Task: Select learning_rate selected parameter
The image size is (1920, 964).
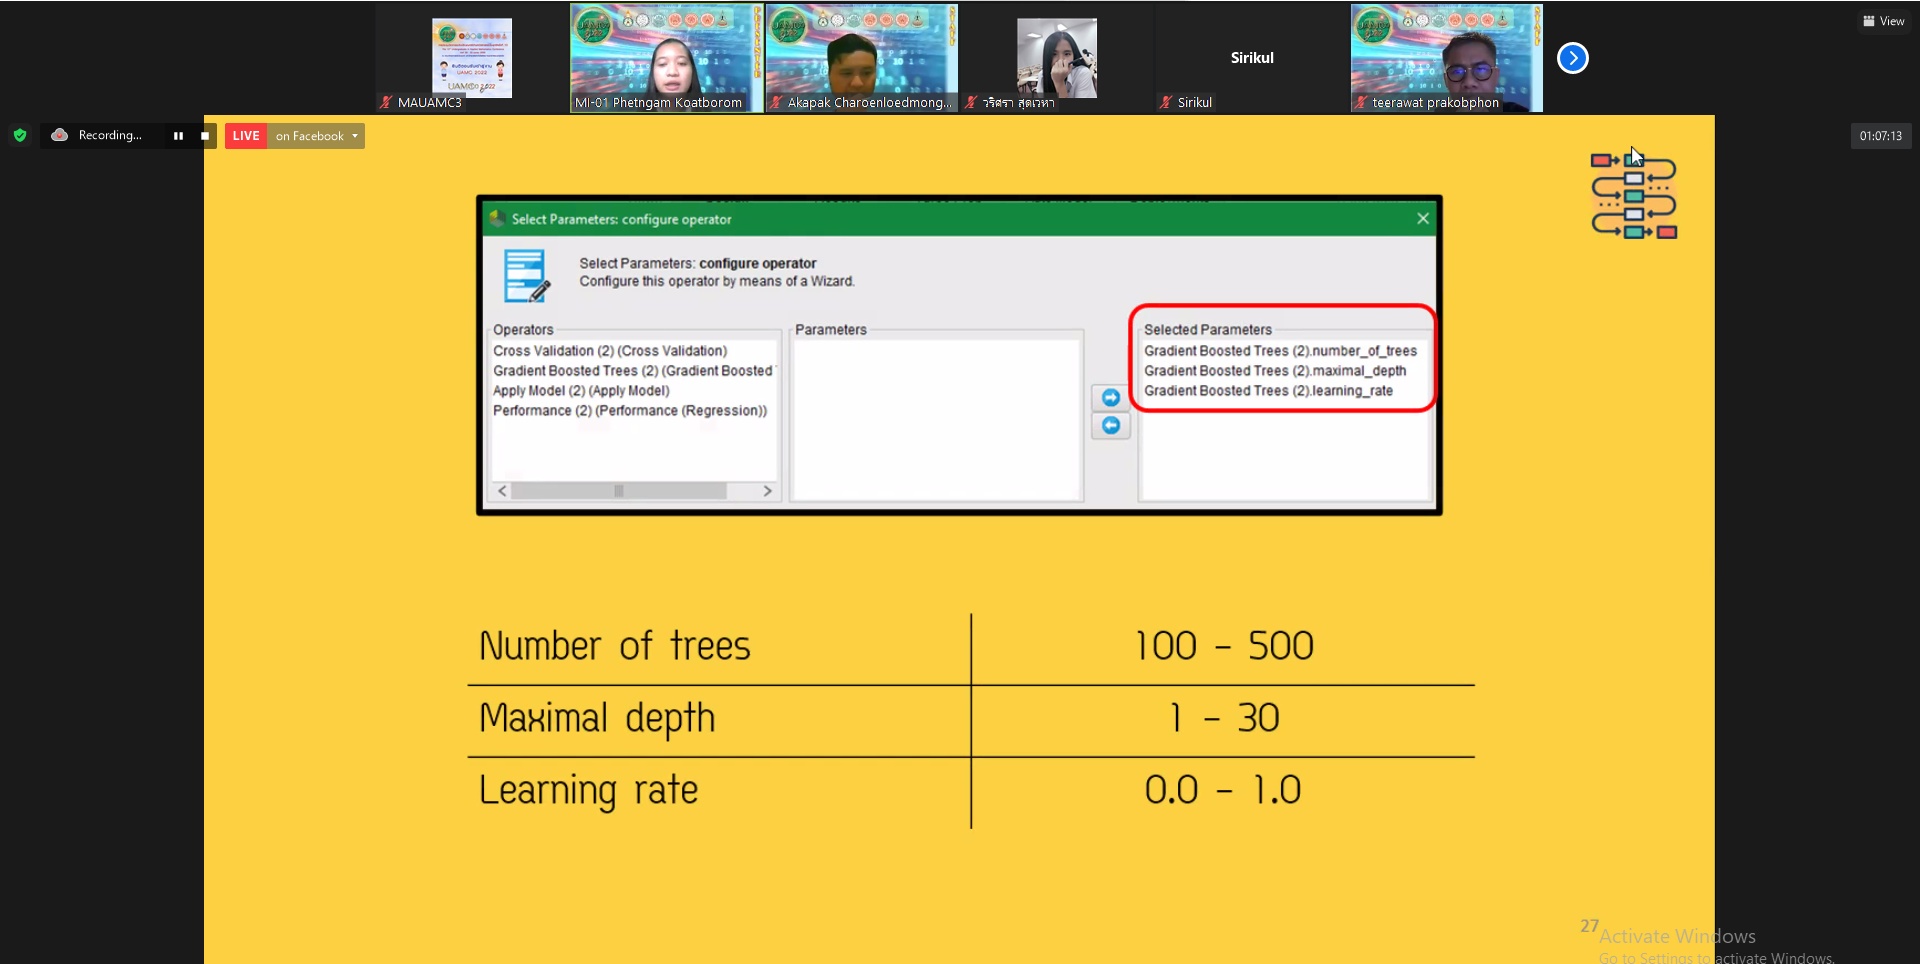Action: pyautogui.click(x=1269, y=391)
